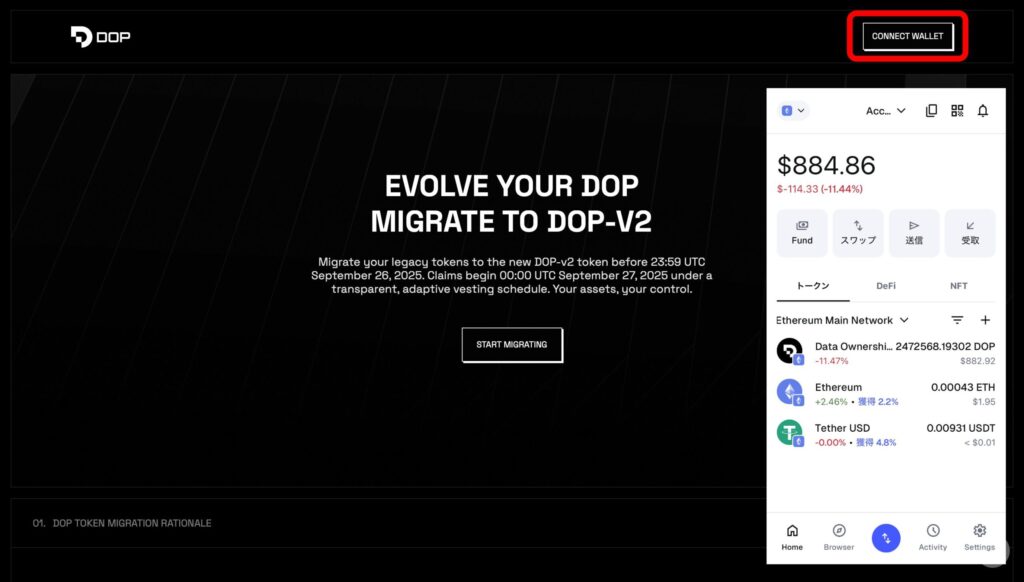This screenshot has width=1024, height=582.
Task: Add a token with the plus icon
Action: click(985, 320)
